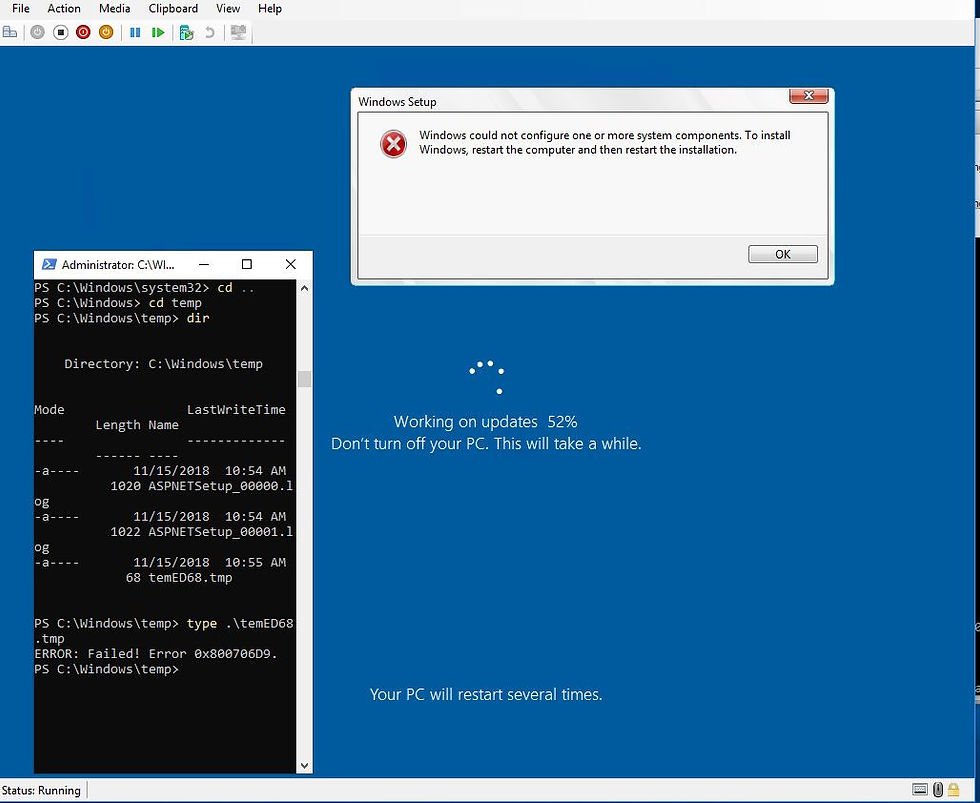Open the Media menu
Screen dimensions: 980x803
[x=114, y=9]
